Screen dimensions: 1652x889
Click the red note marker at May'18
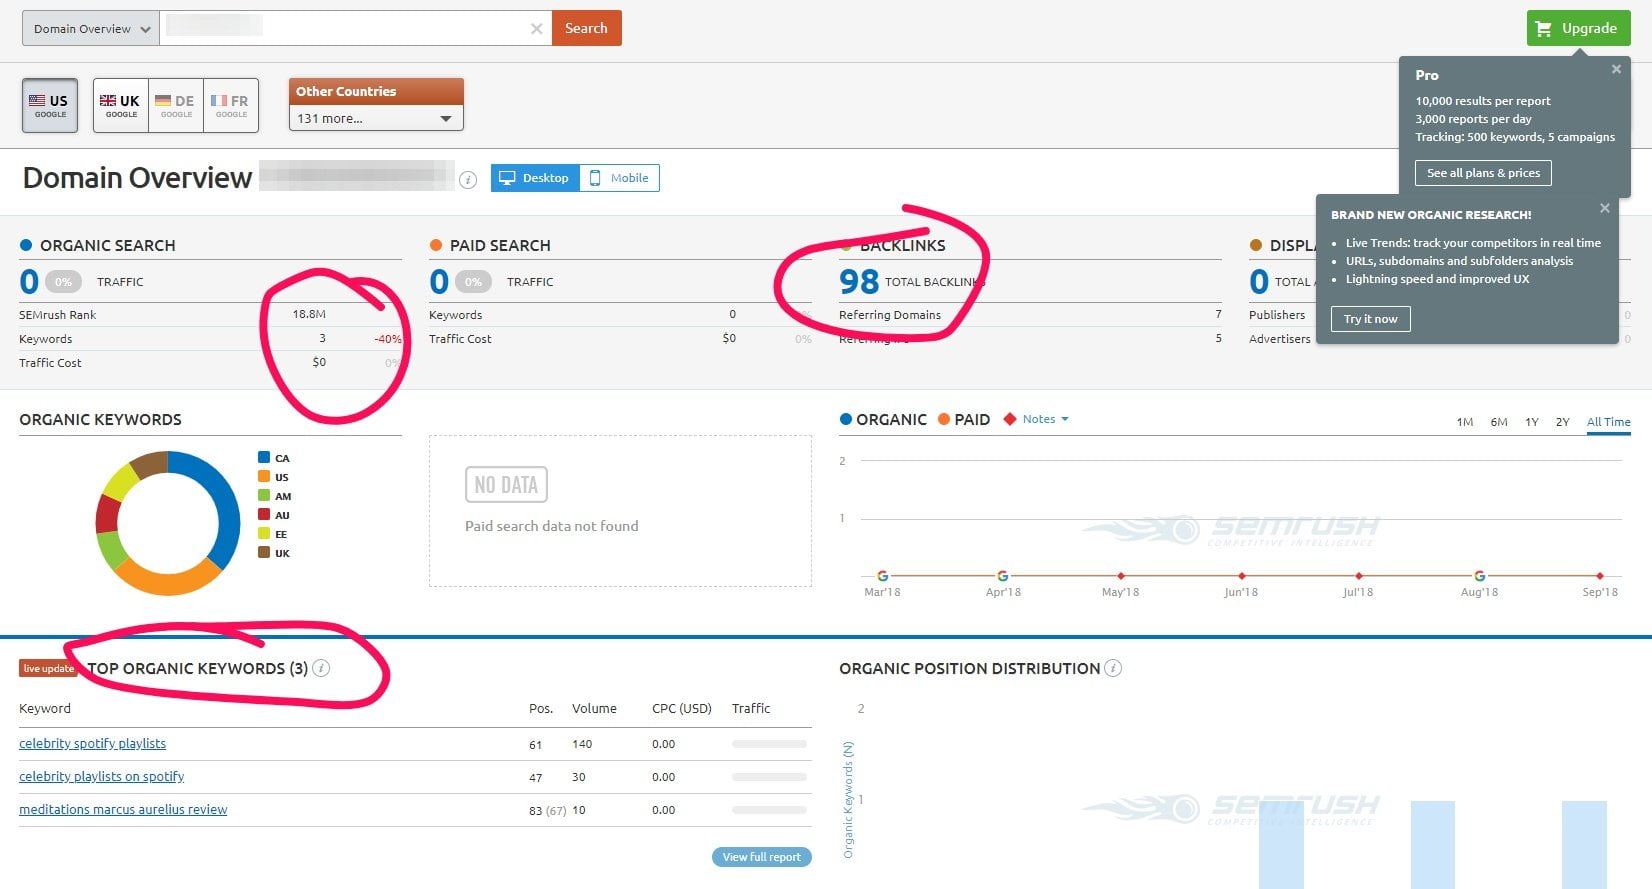click(1121, 576)
